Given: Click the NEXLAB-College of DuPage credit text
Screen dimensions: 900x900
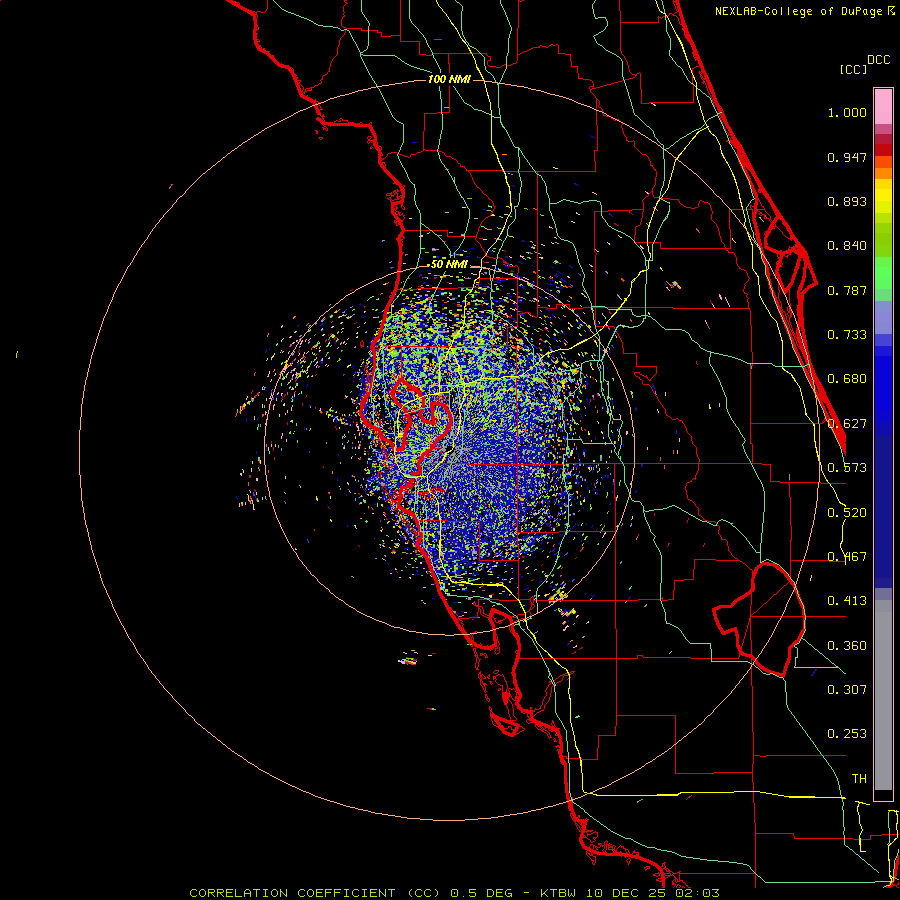Looking at the screenshot, I should tap(799, 11).
